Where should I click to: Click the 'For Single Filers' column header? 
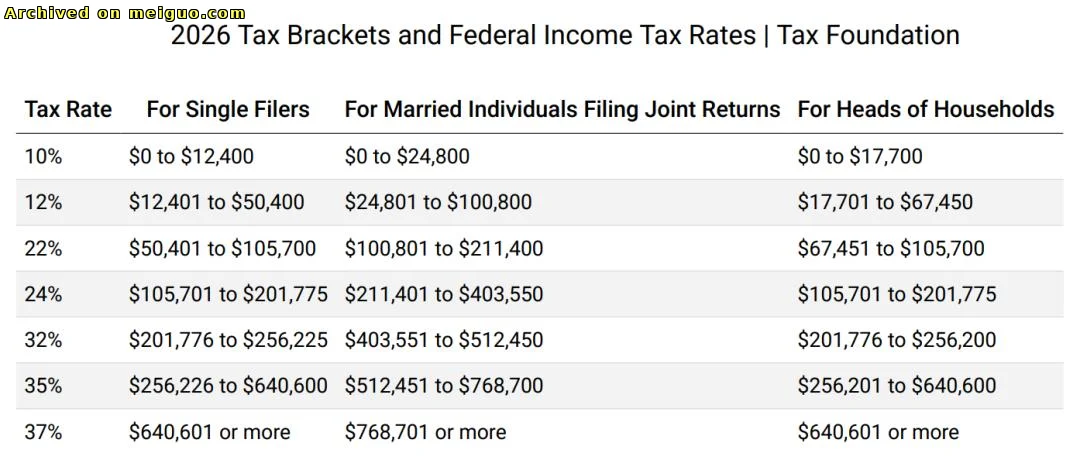[x=228, y=109]
